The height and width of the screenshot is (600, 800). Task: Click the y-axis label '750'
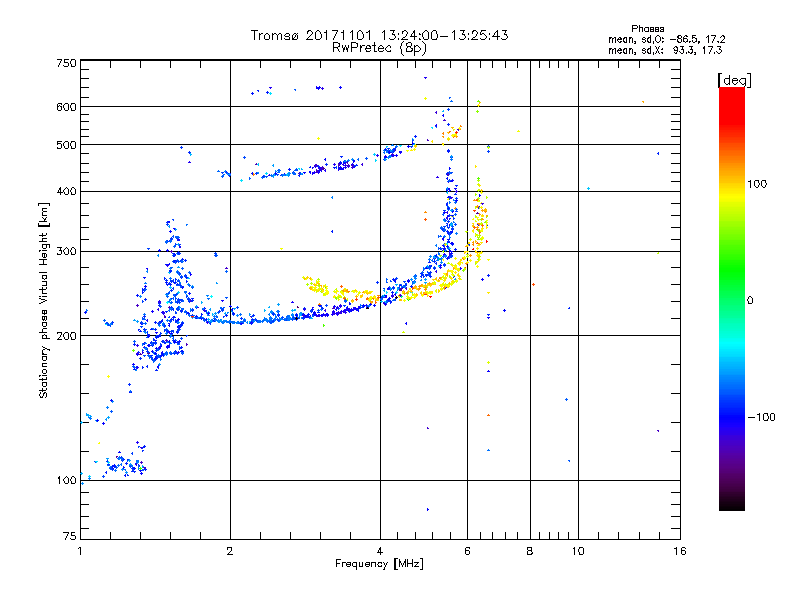tap(66, 63)
